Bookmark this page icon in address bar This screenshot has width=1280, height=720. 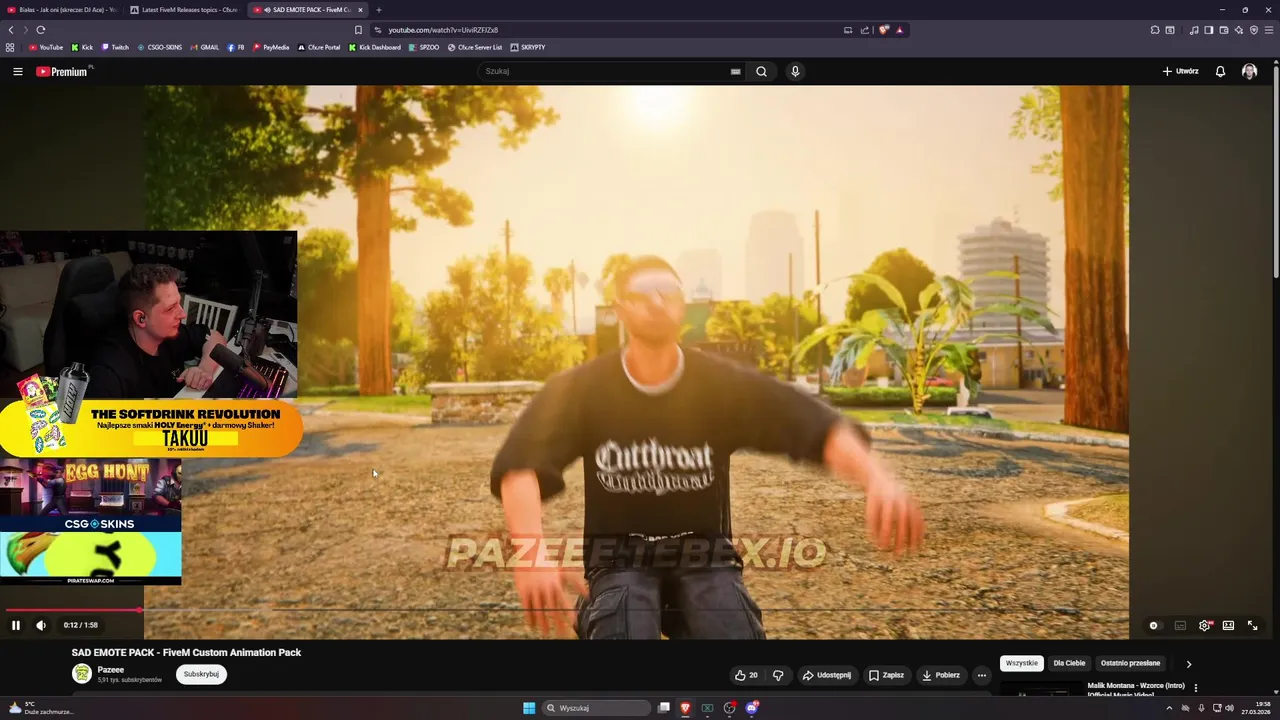tap(358, 30)
